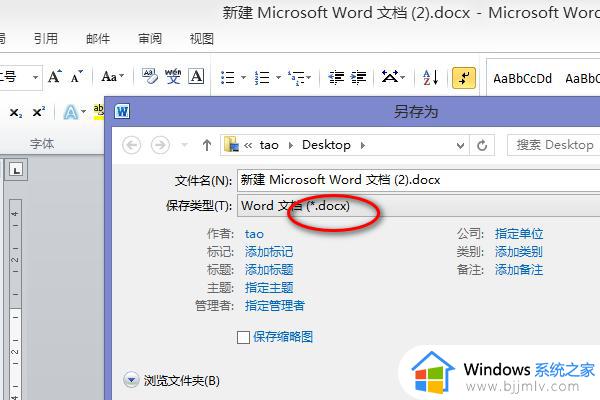Click the Clear Formatting eraser icon
Screen dimensions: 600x400
click(150, 76)
